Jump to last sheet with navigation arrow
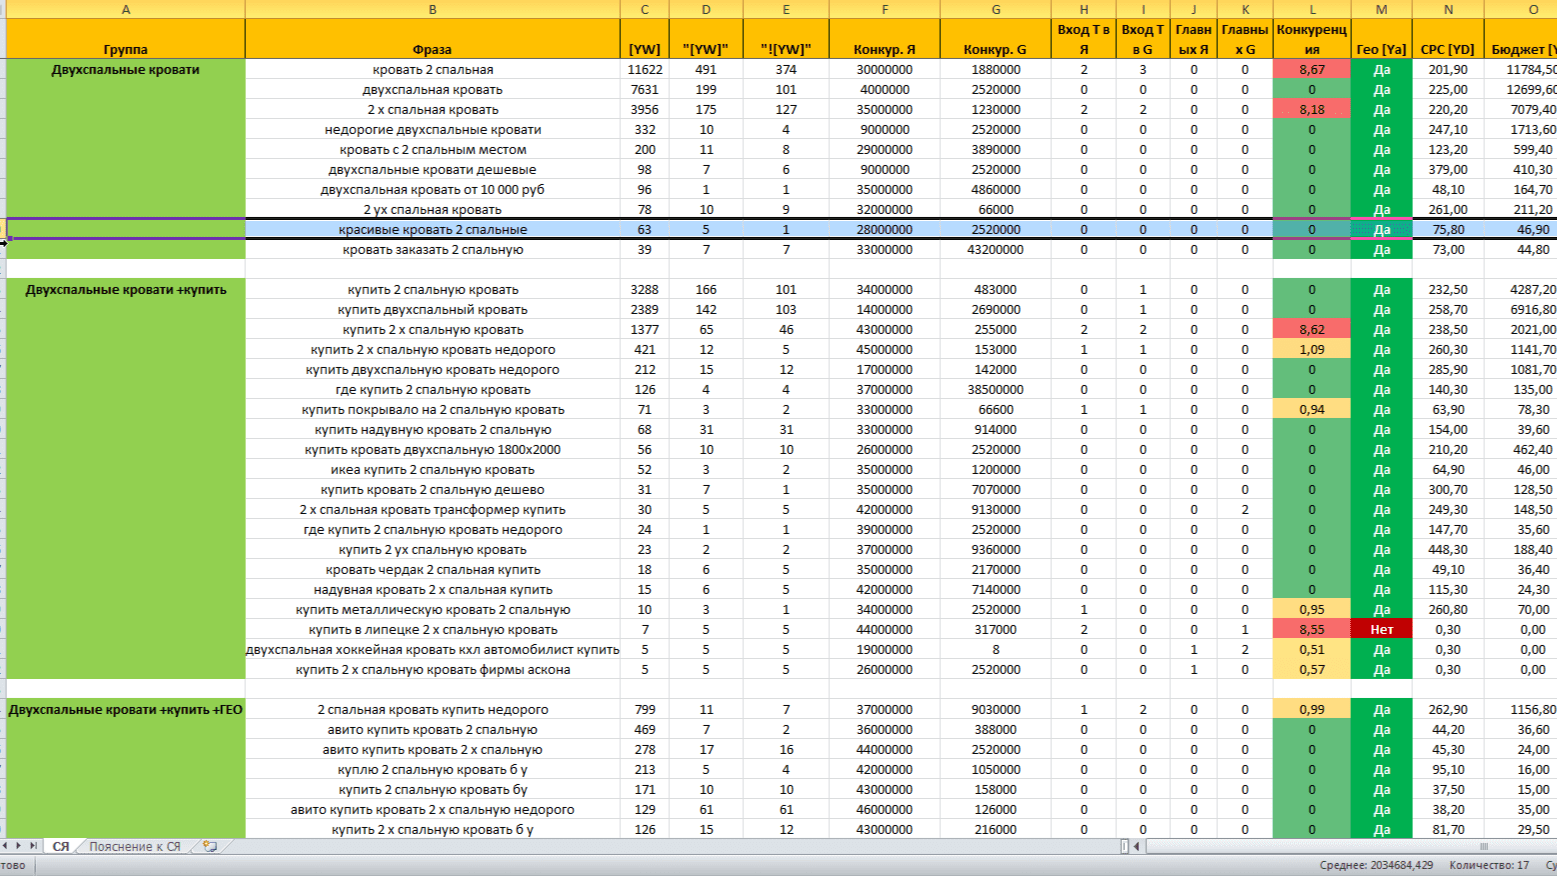Viewport: 1557px width, 876px height. tap(33, 846)
